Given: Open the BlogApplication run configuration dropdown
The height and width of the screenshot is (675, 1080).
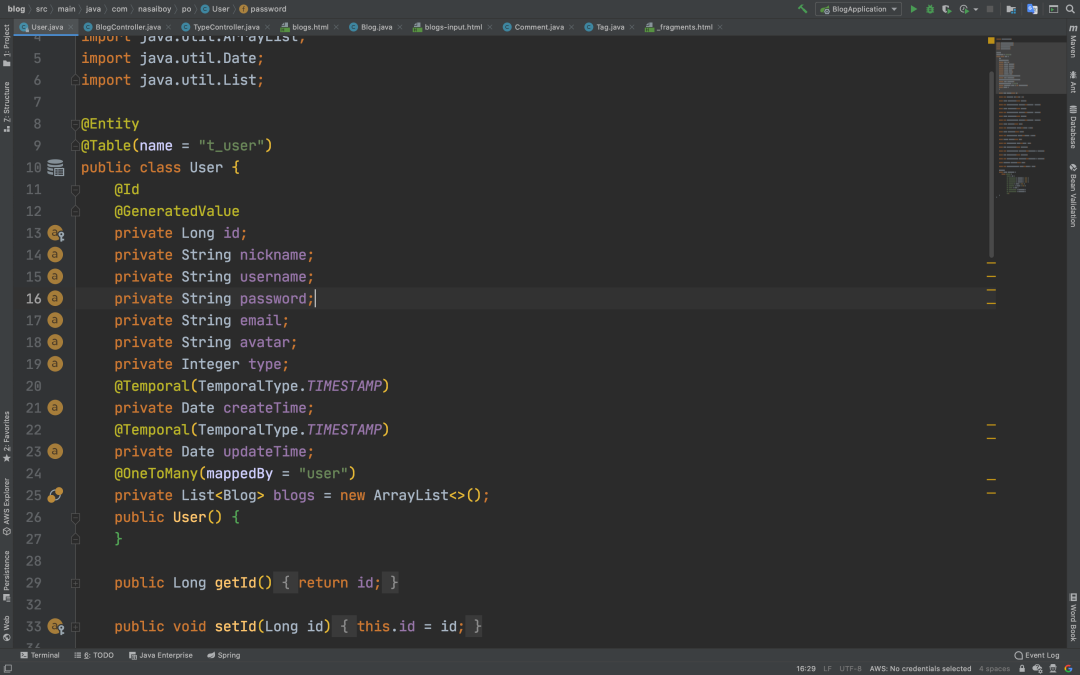Looking at the screenshot, I should [x=856, y=8].
